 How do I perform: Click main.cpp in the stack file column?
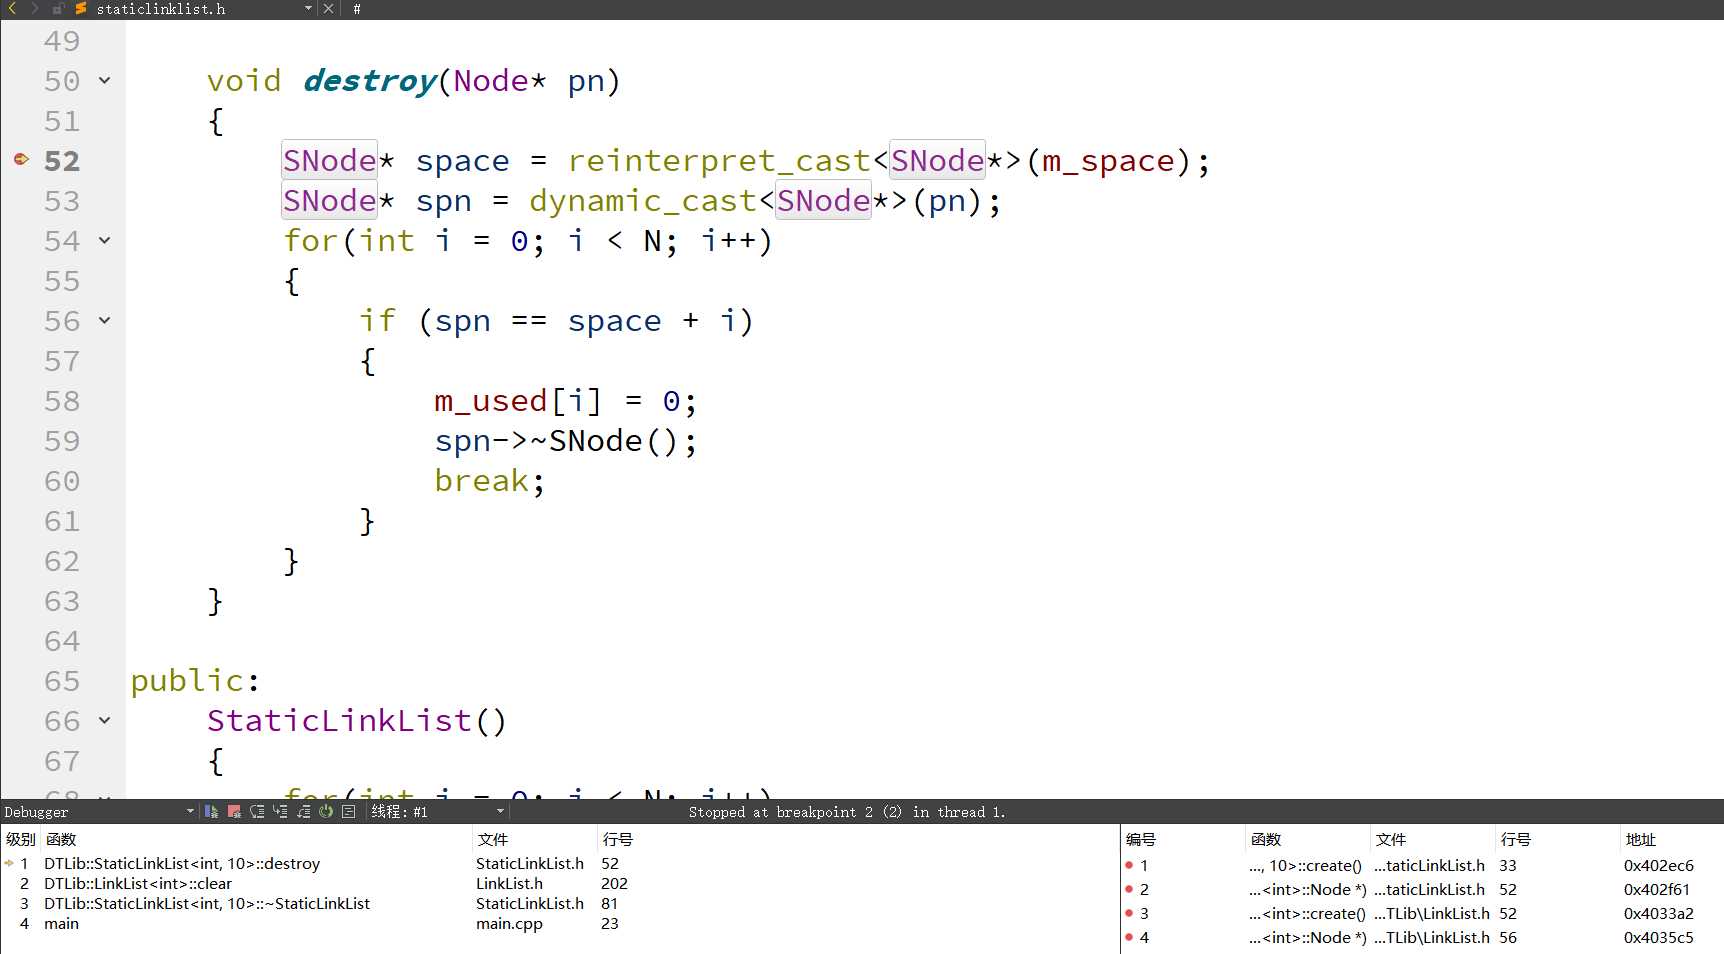[x=509, y=924]
